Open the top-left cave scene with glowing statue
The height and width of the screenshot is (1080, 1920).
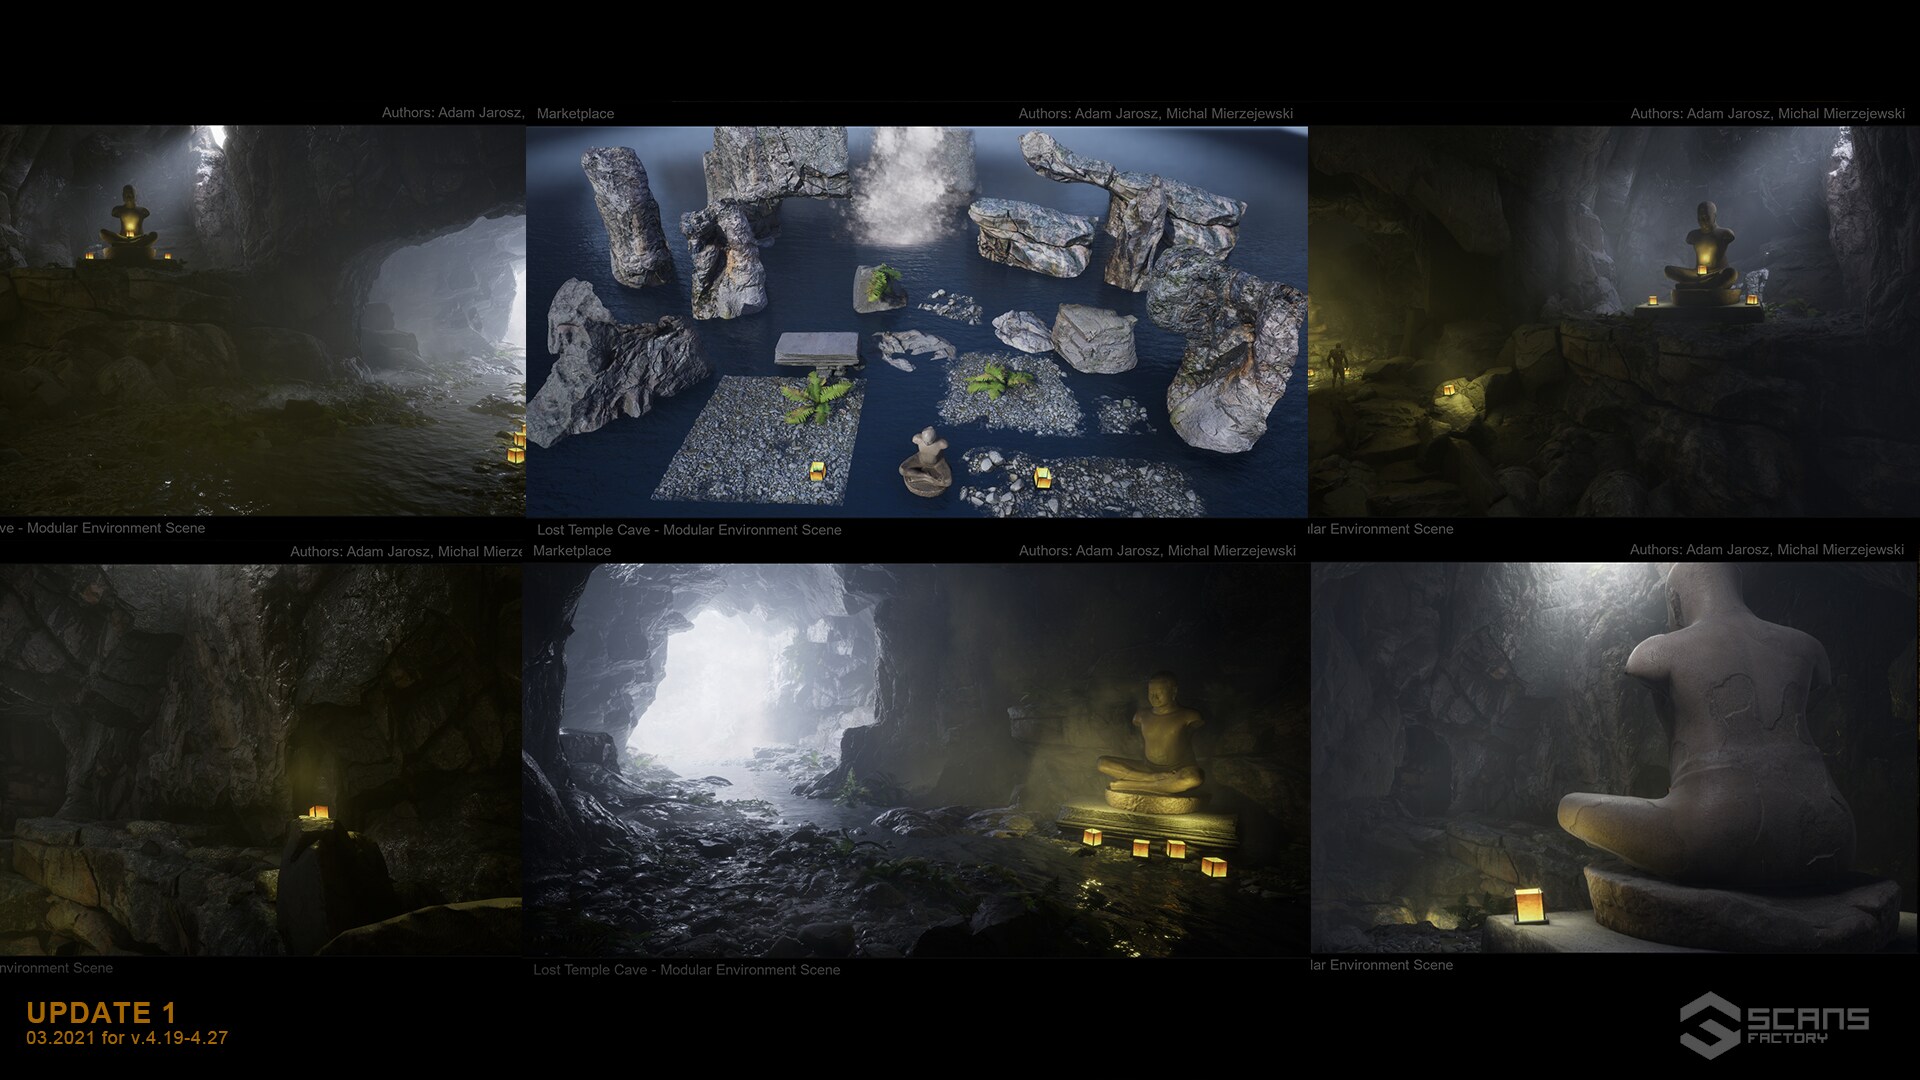pos(262,320)
